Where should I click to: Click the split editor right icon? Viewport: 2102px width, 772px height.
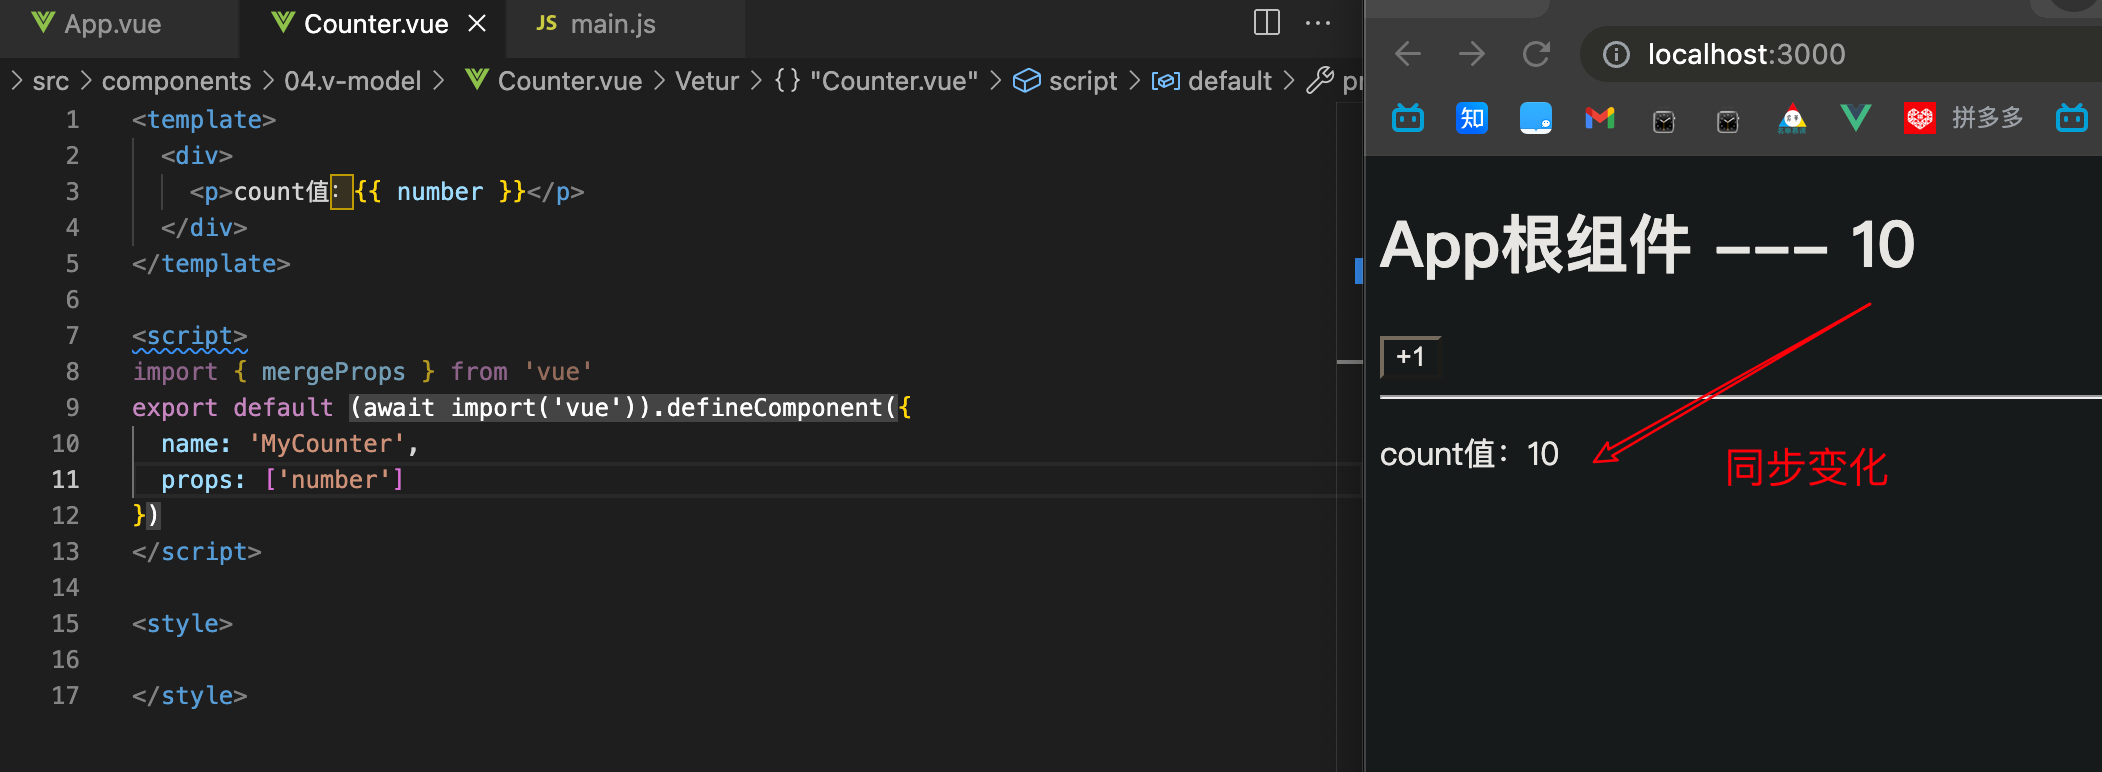(1266, 23)
